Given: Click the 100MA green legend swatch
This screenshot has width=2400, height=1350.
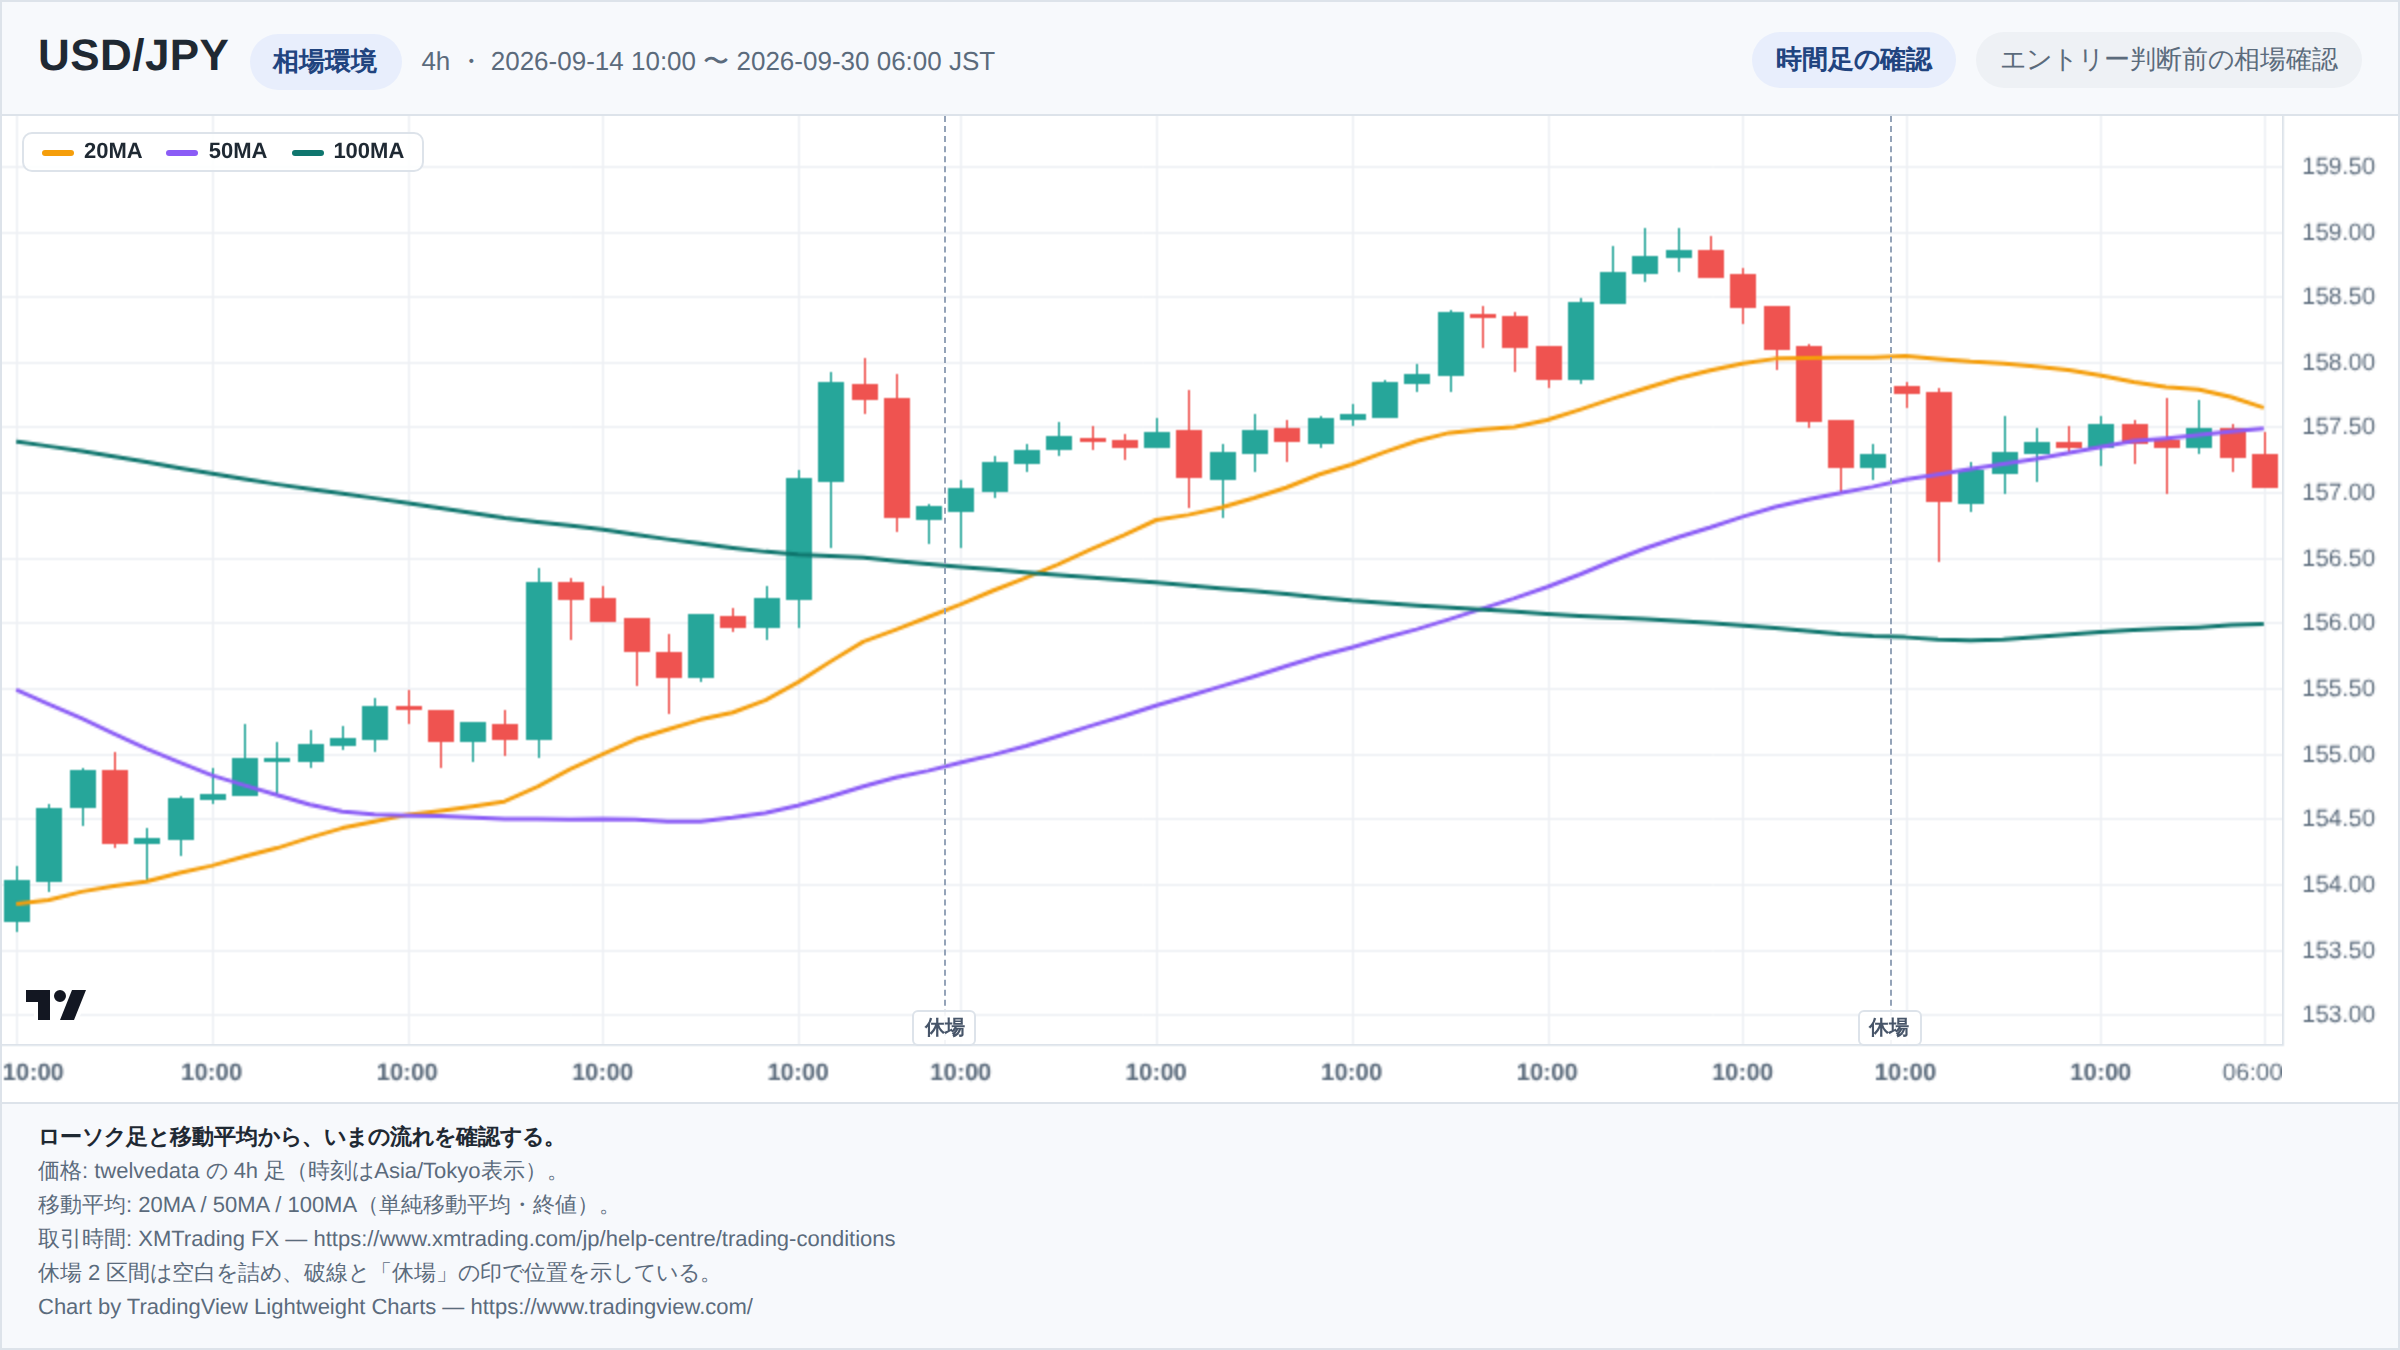Looking at the screenshot, I should (307, 152).
